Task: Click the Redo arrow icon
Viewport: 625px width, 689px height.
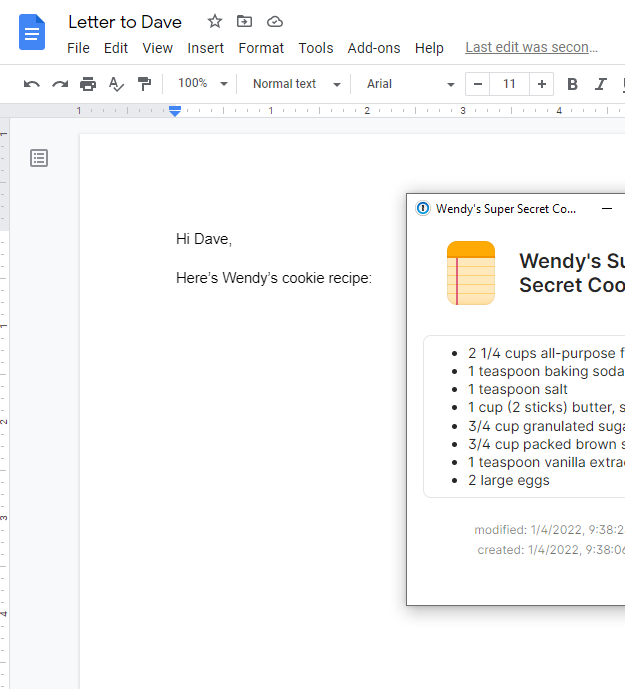Action: click(x=60, y=84)
